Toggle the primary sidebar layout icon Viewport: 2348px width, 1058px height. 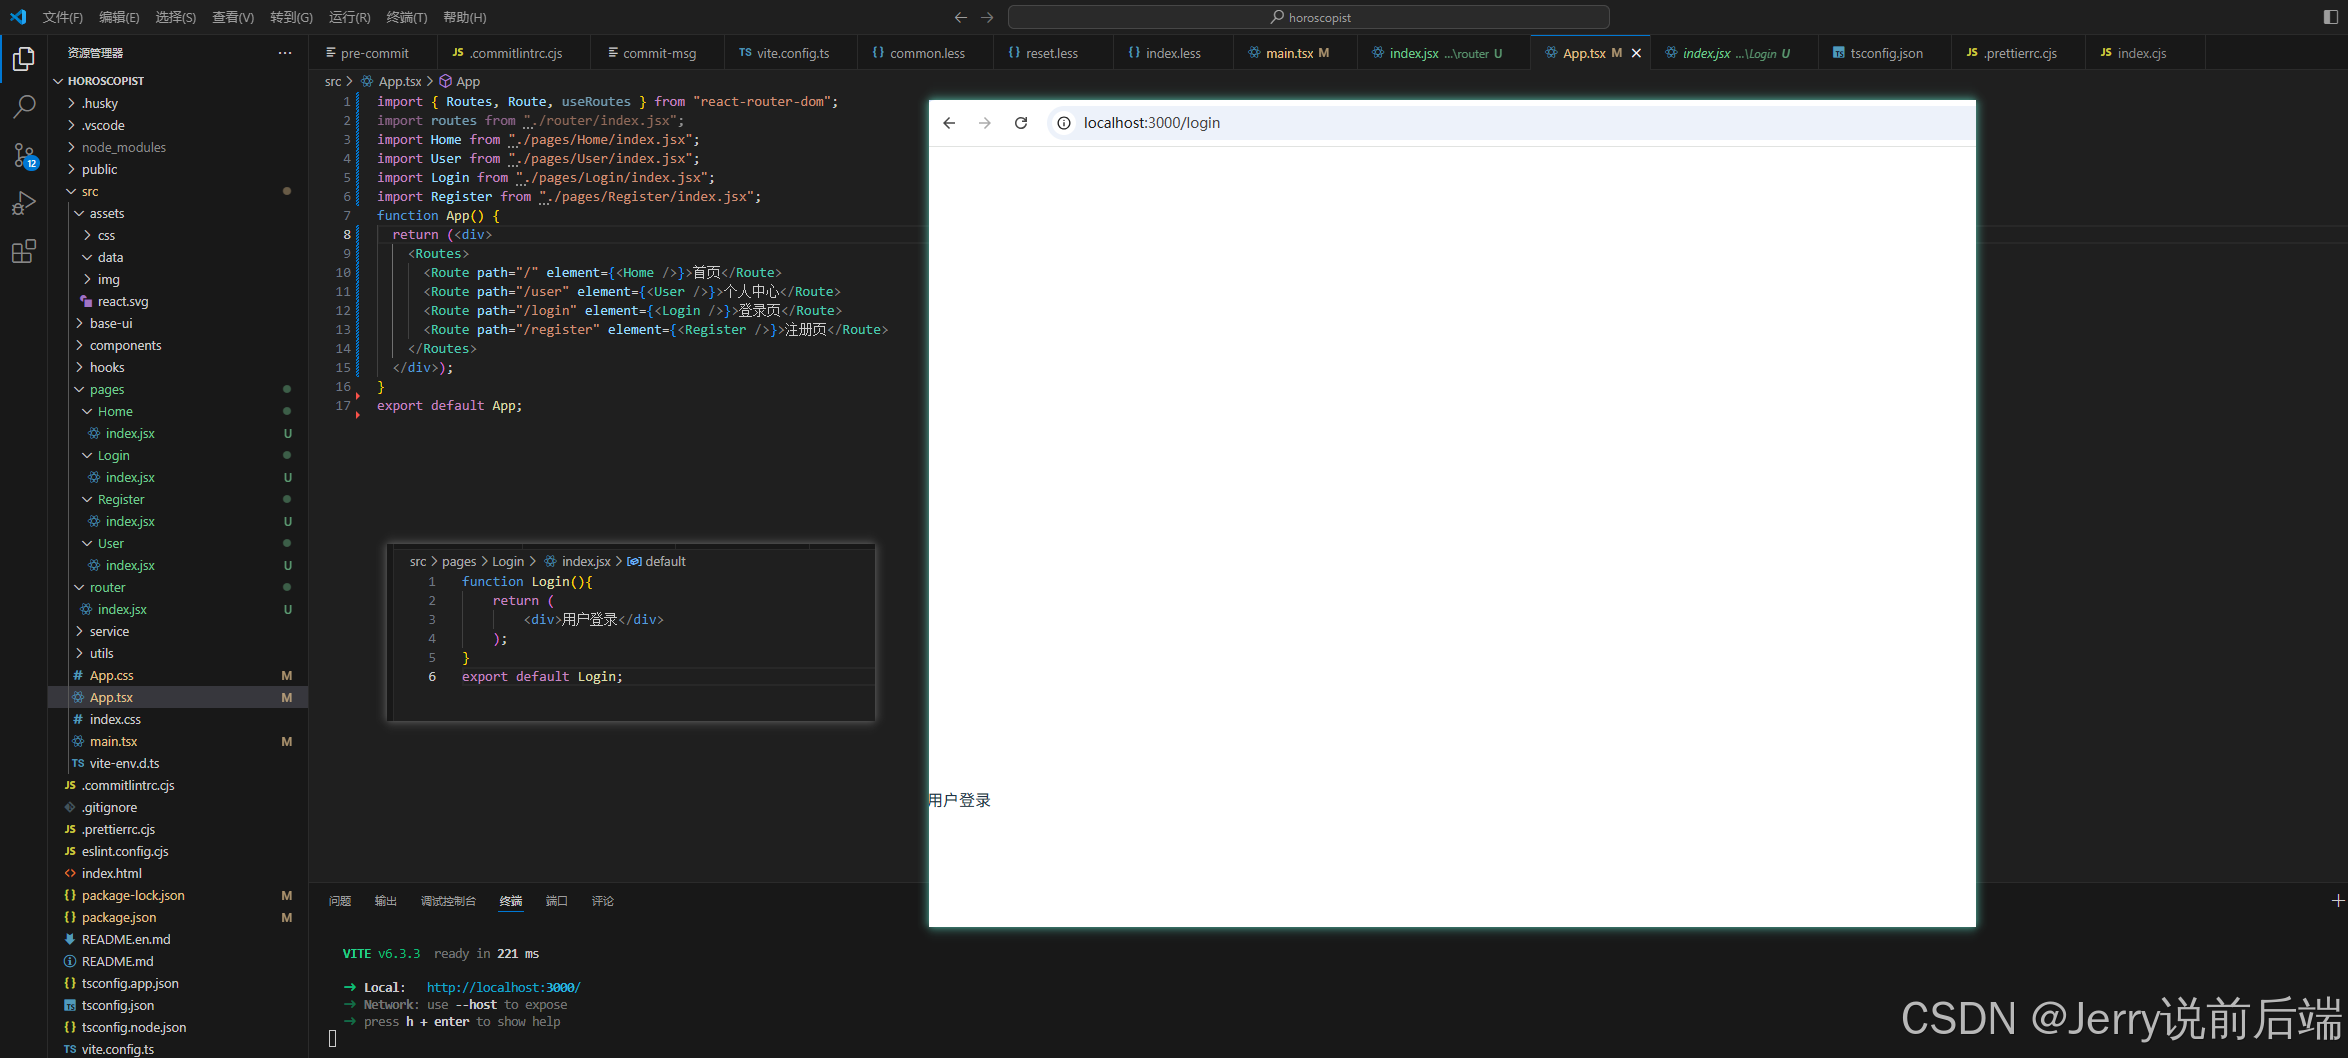[2331, 17]
